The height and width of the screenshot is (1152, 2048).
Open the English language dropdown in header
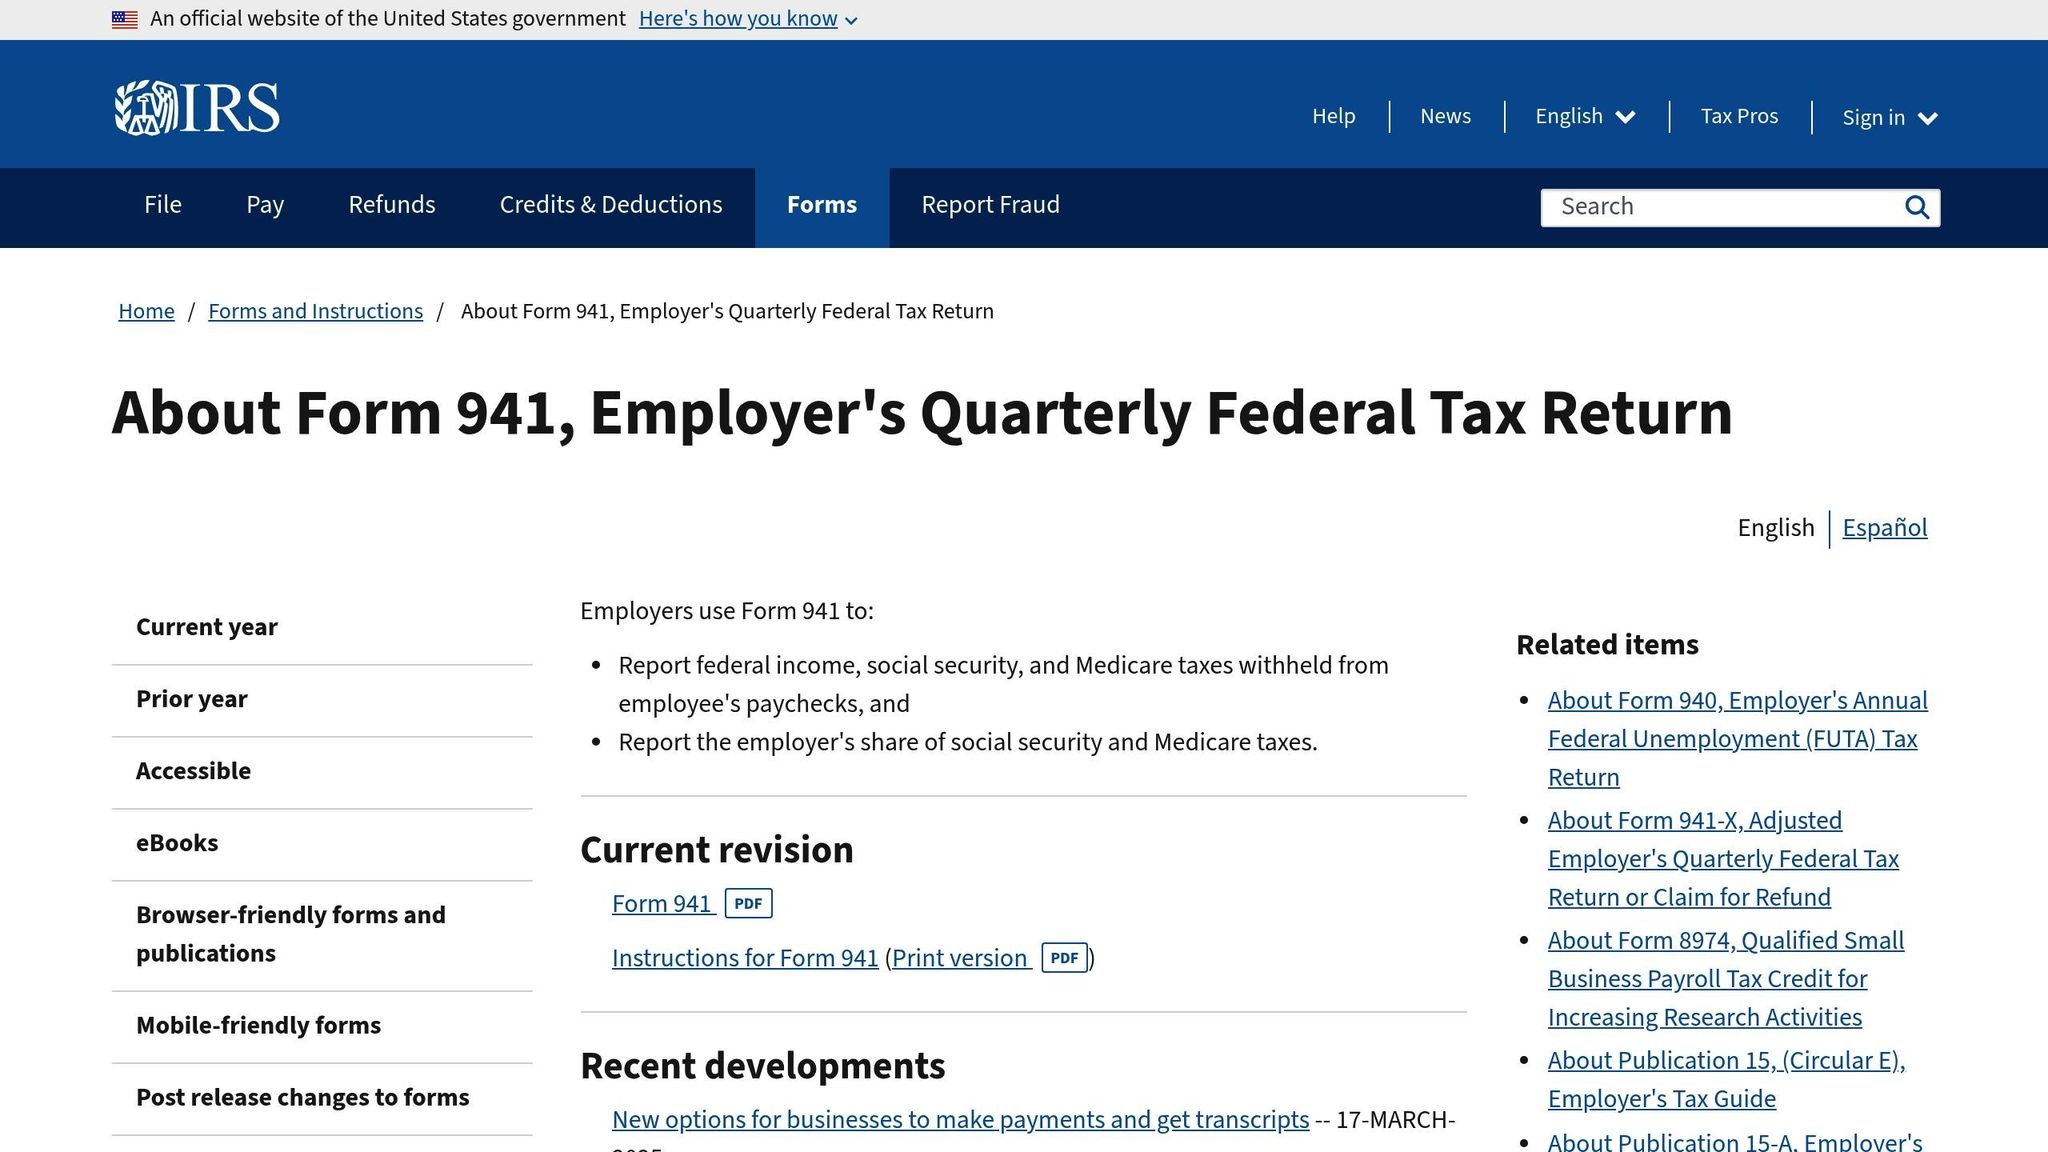[1585, 116]
